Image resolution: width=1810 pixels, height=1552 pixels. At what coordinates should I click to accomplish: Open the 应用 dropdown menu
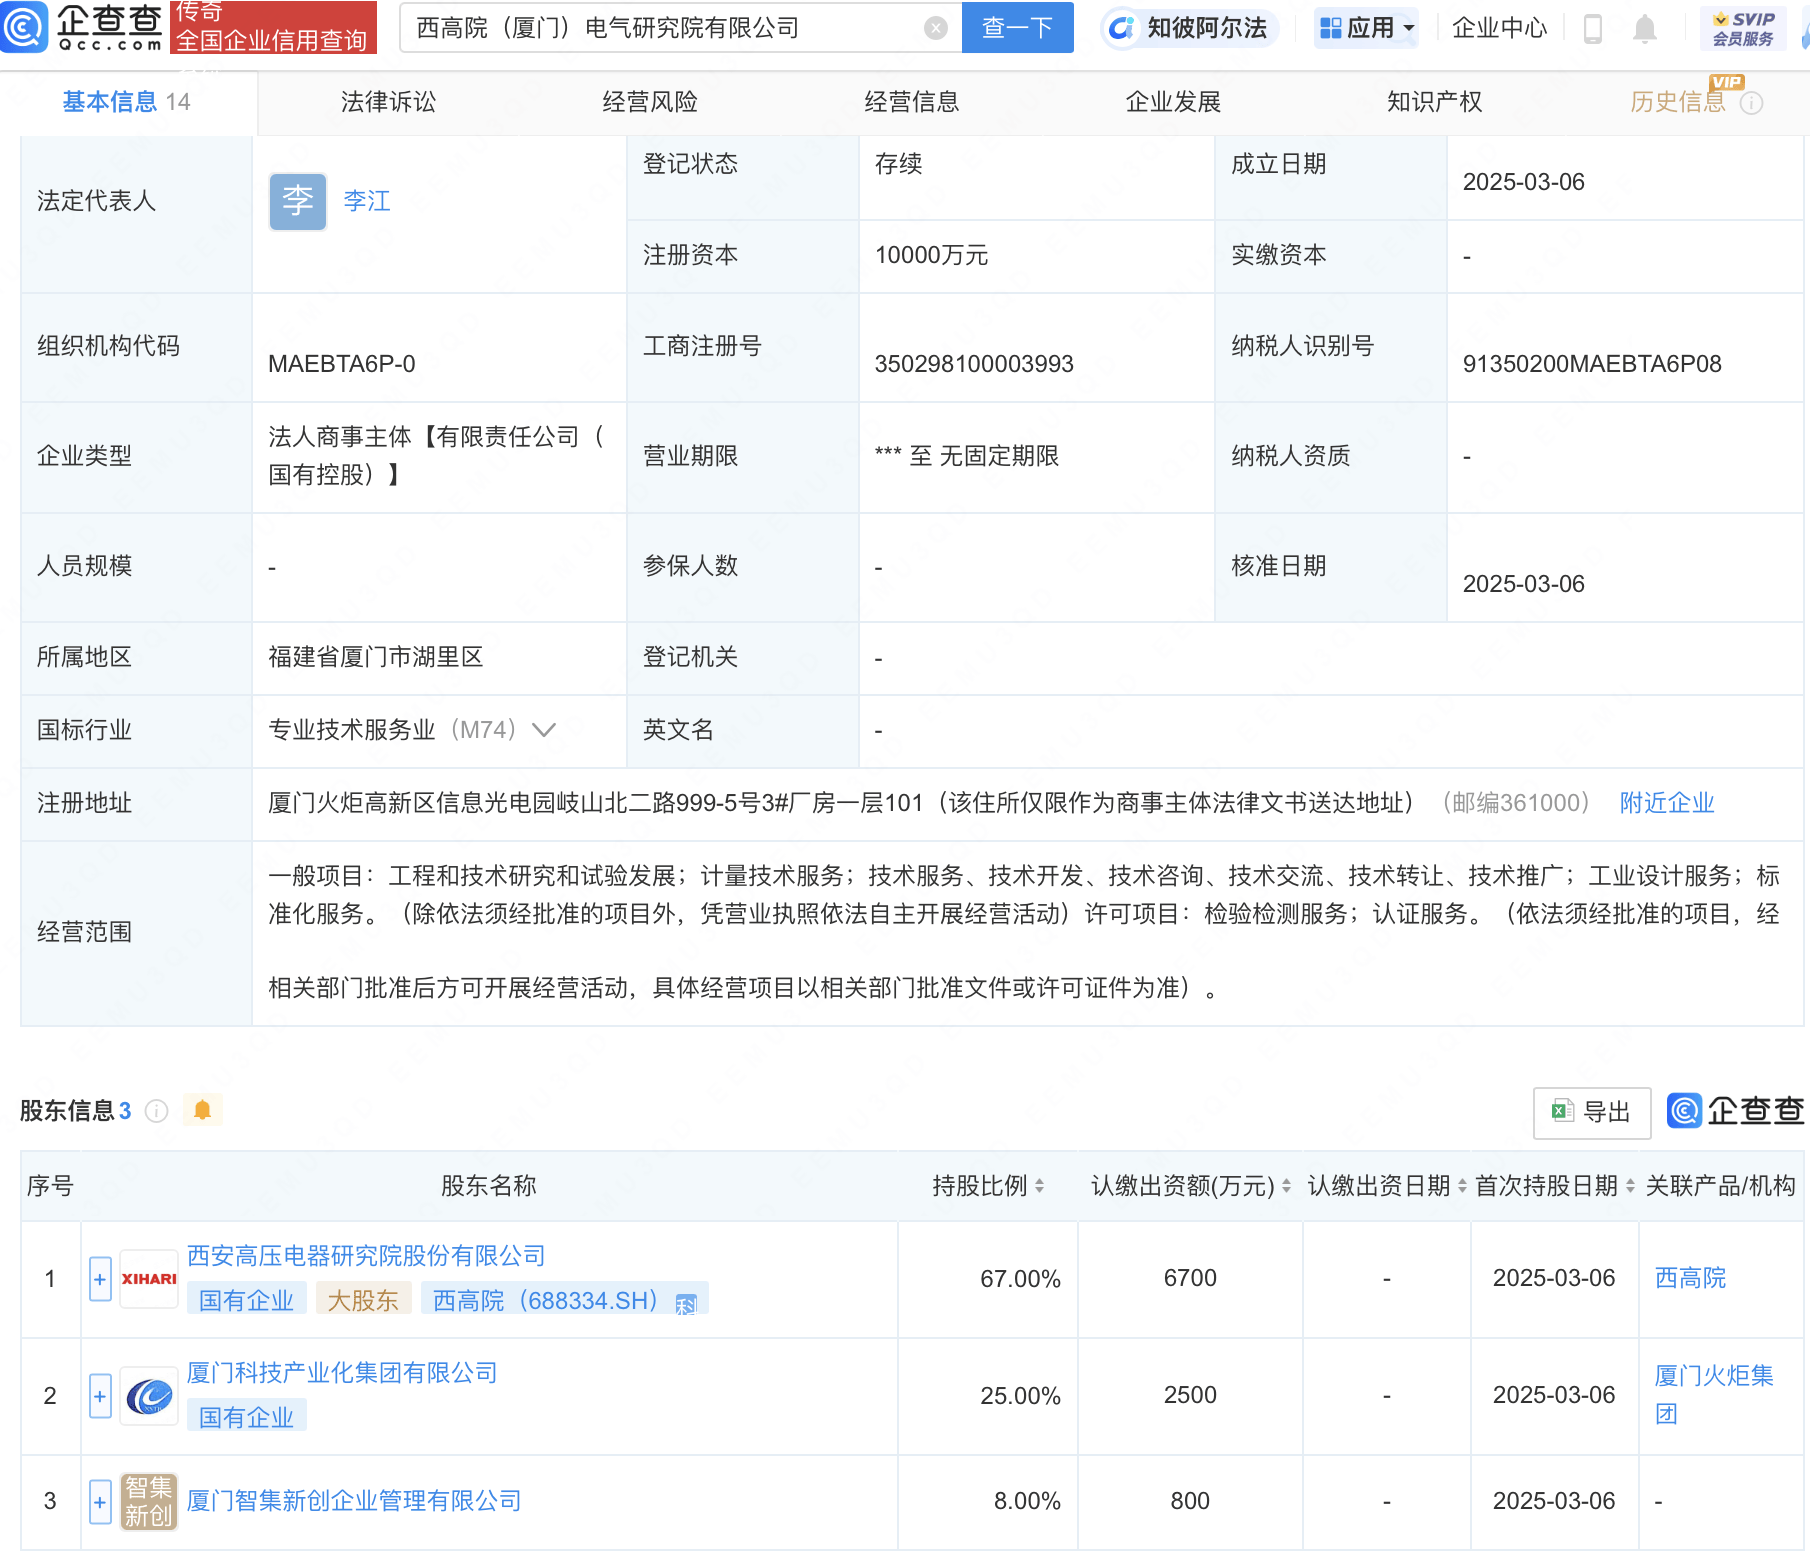click(x=1366, y=28)
